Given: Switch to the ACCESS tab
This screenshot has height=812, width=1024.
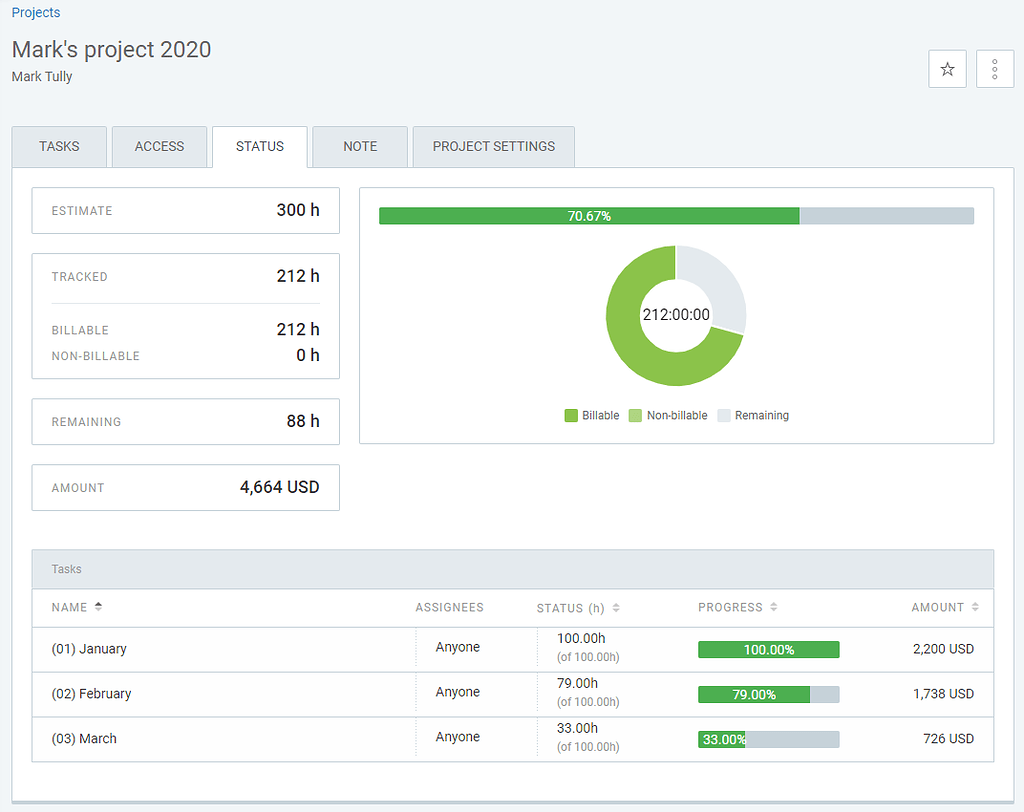Looking at the screenshot, I should pyautogui.click(x=159, y=146).
